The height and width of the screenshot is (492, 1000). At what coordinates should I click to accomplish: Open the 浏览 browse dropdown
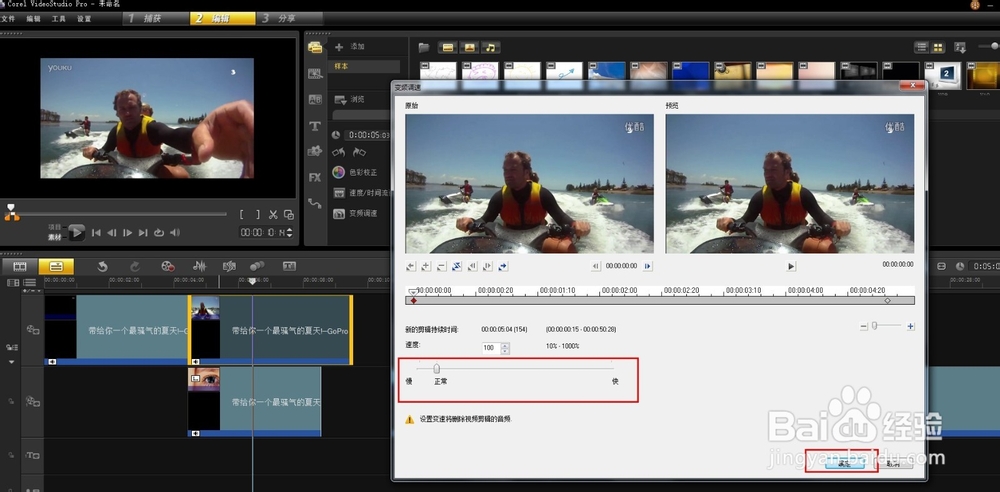point(349,100)
